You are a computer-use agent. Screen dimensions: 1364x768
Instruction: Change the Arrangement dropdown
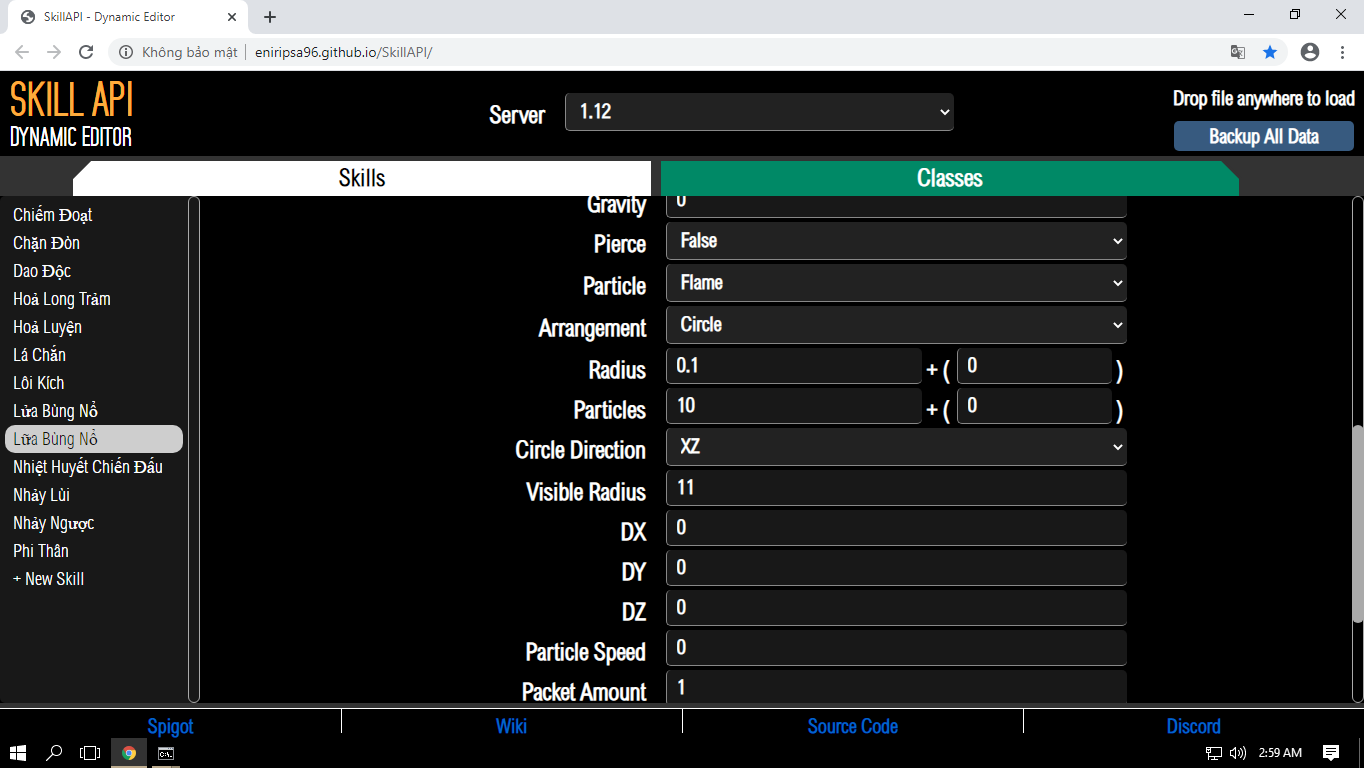pyautogui.click(x=896, y=325)
